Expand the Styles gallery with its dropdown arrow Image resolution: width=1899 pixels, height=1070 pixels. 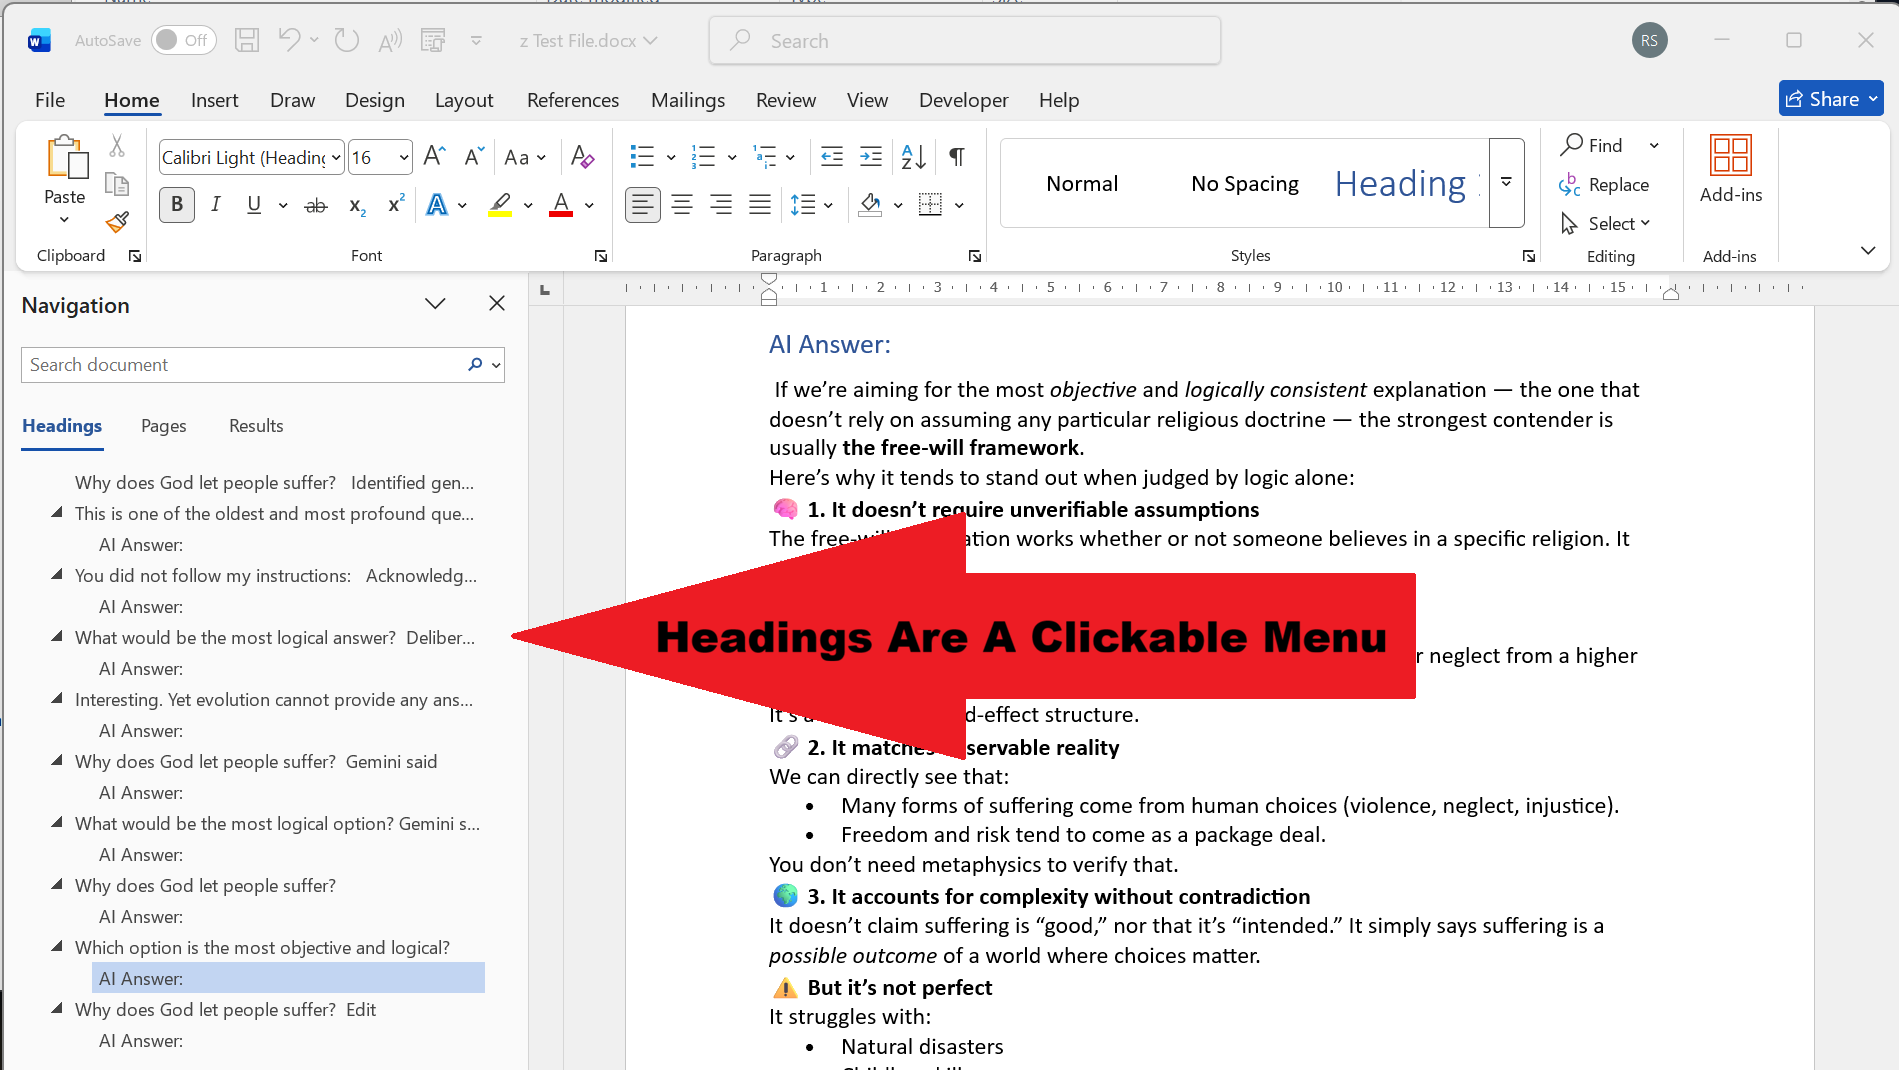tap(1506, 183)
